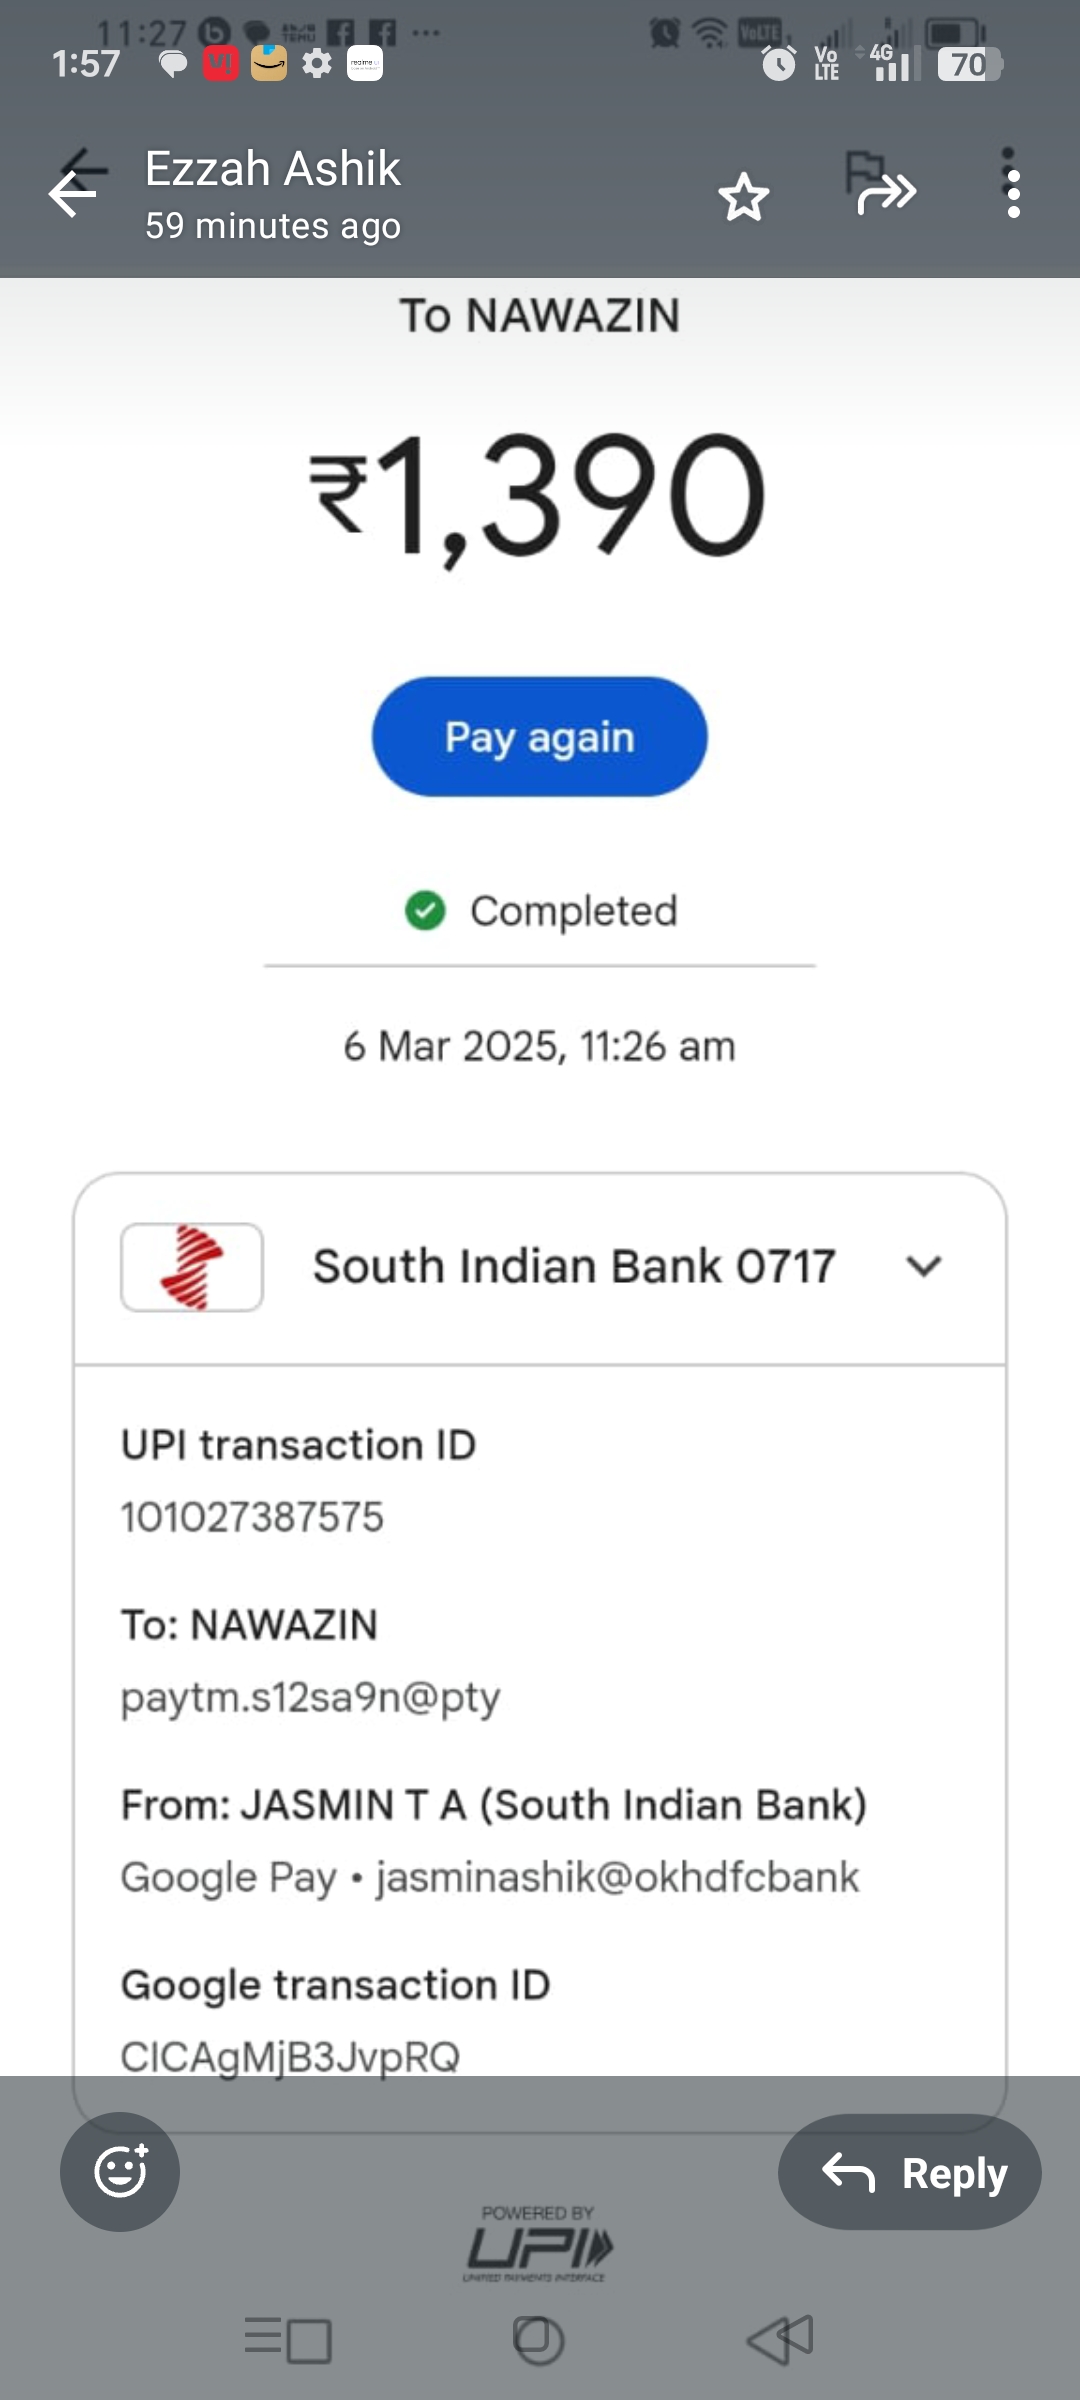Open the emoji reaction button
The height and width of the screenshot is (2400, 1080).
point(120,2171)
